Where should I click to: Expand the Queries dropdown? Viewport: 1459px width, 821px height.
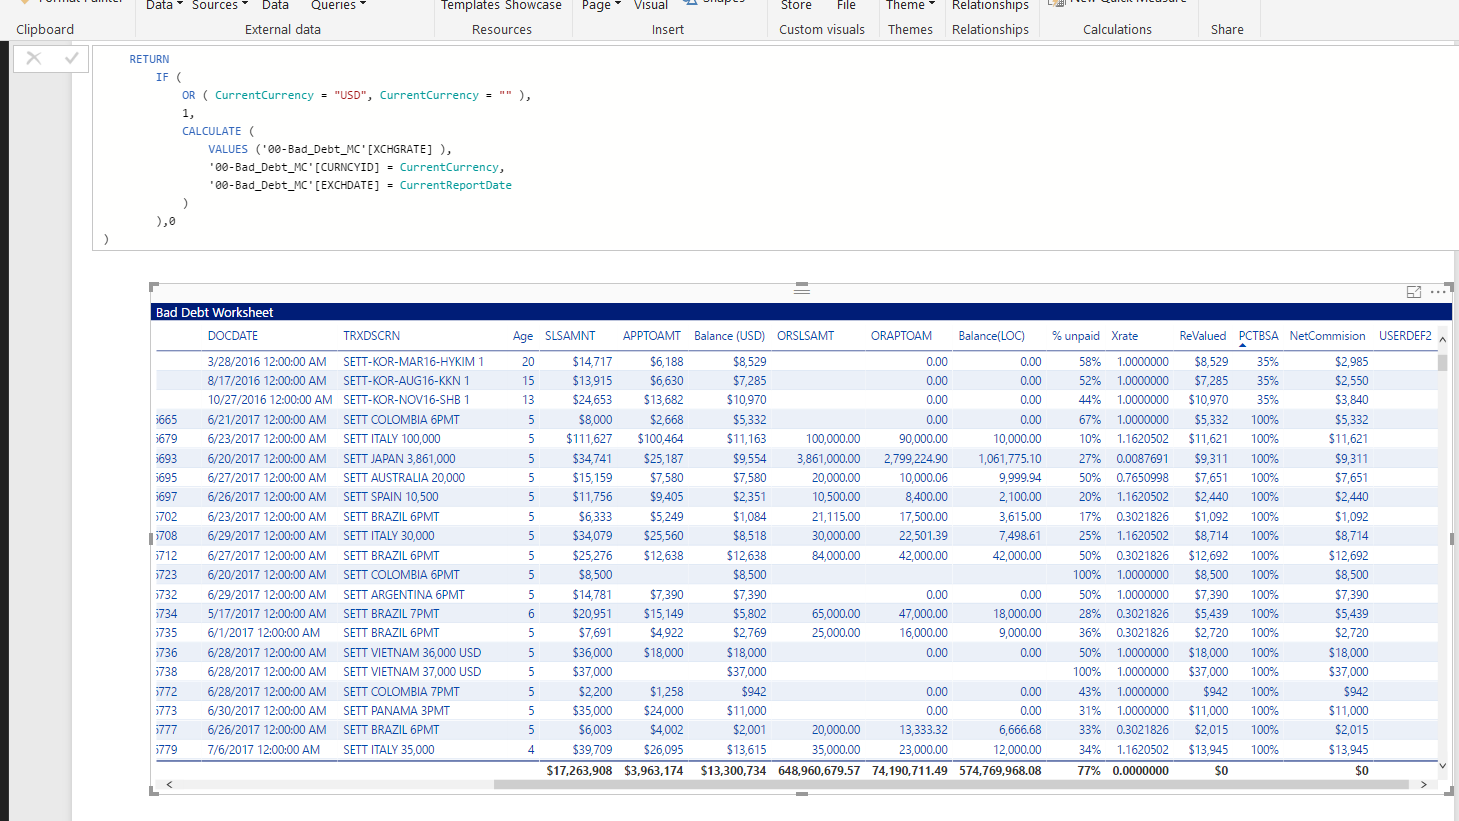tap(338, 5)
